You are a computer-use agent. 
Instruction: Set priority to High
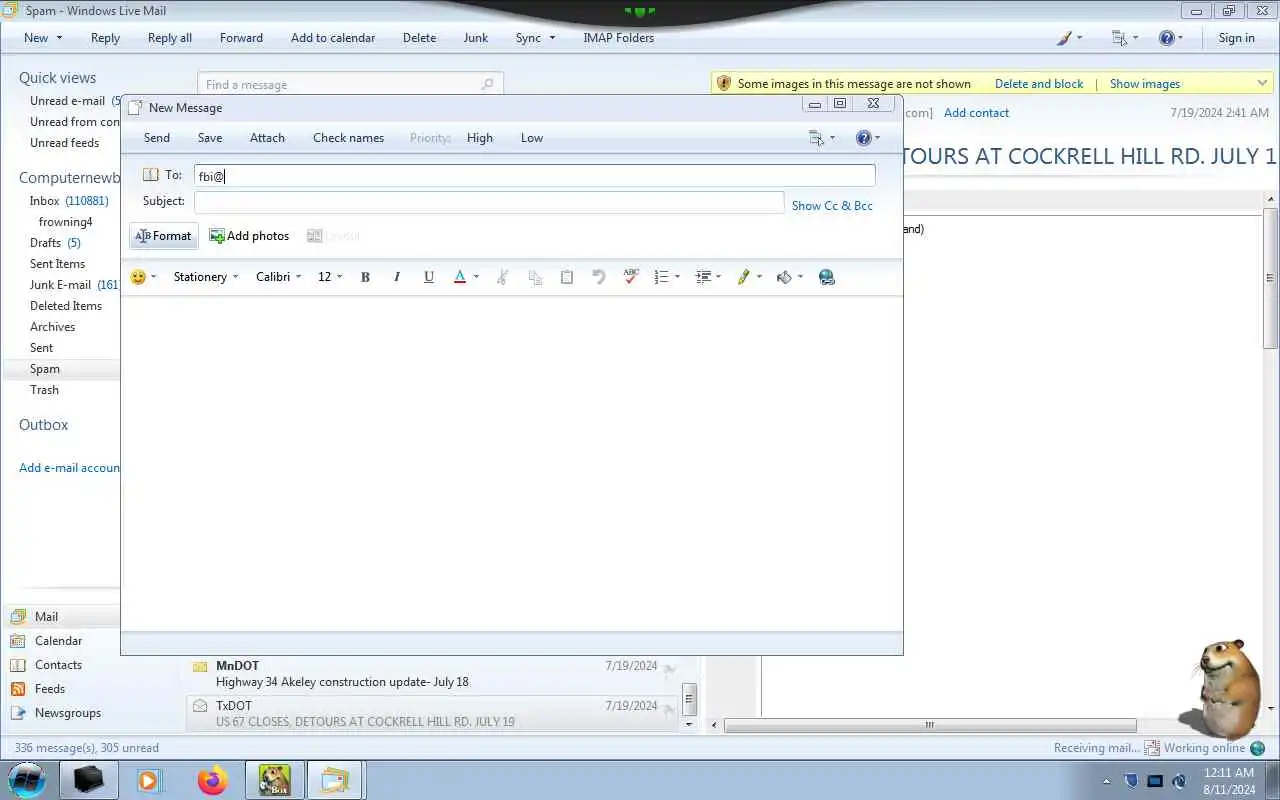(480, 138)
